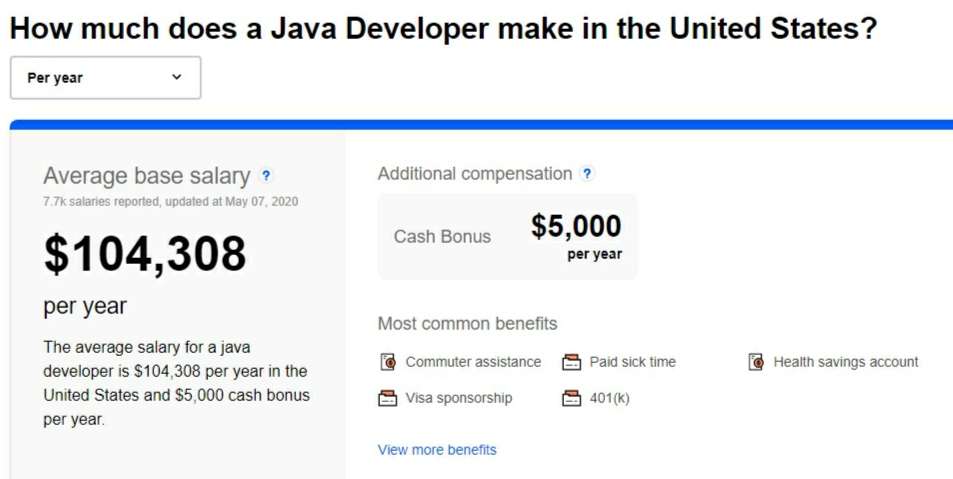
Task: Click the help icon next to Average base salary
Action: coord(266,176)
